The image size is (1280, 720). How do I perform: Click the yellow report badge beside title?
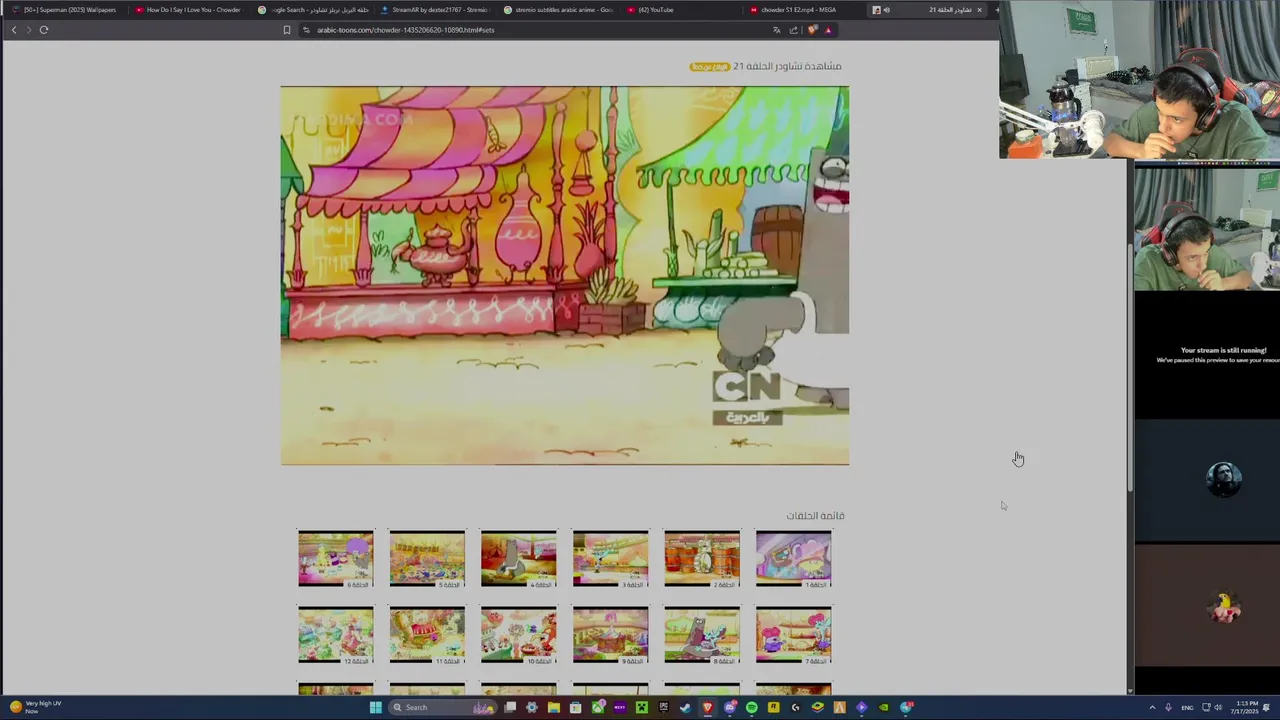[709, 66]
